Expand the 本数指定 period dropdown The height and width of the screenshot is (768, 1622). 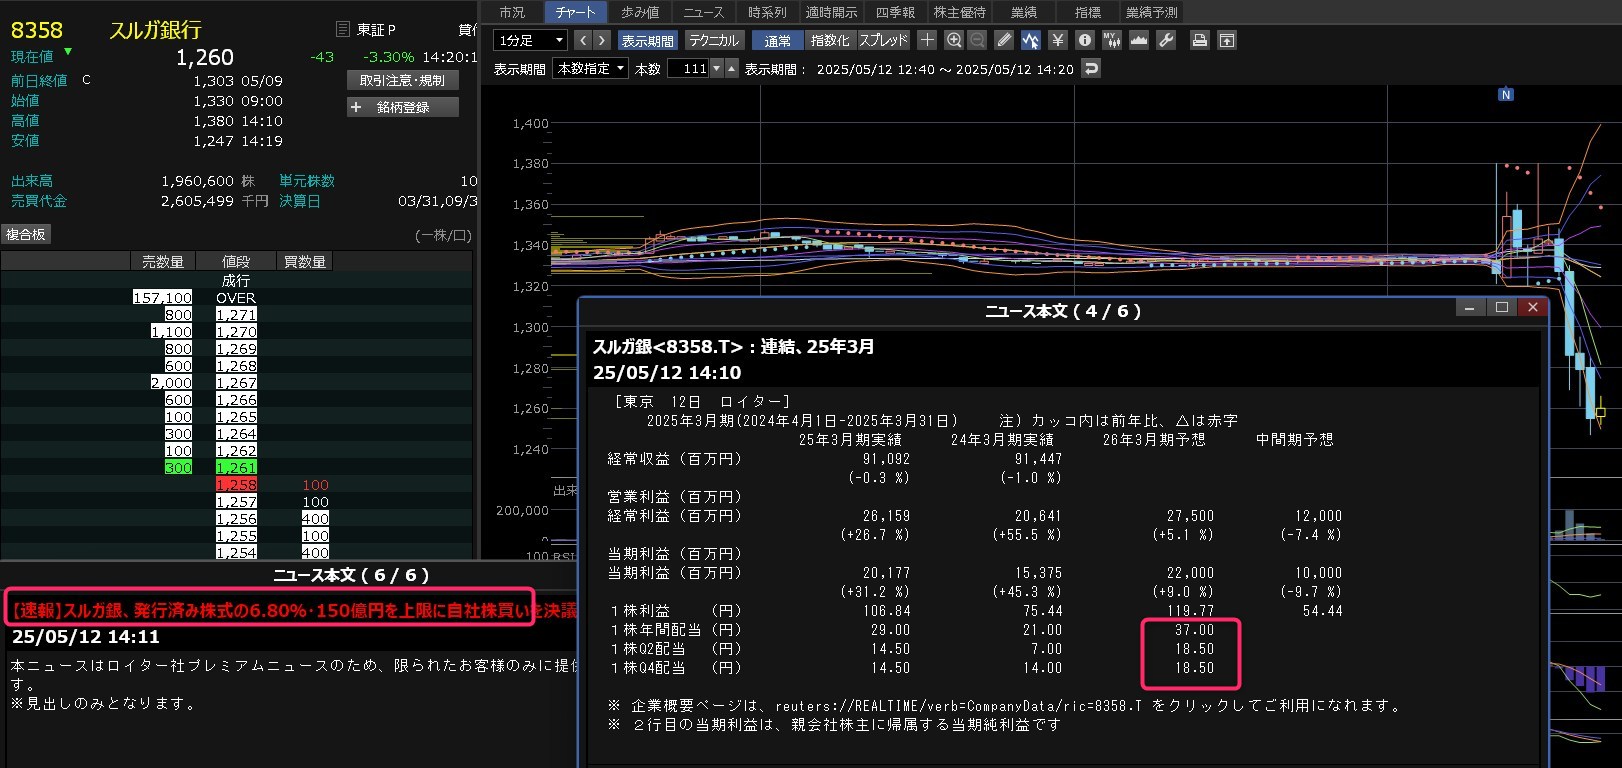coord(591,69)
